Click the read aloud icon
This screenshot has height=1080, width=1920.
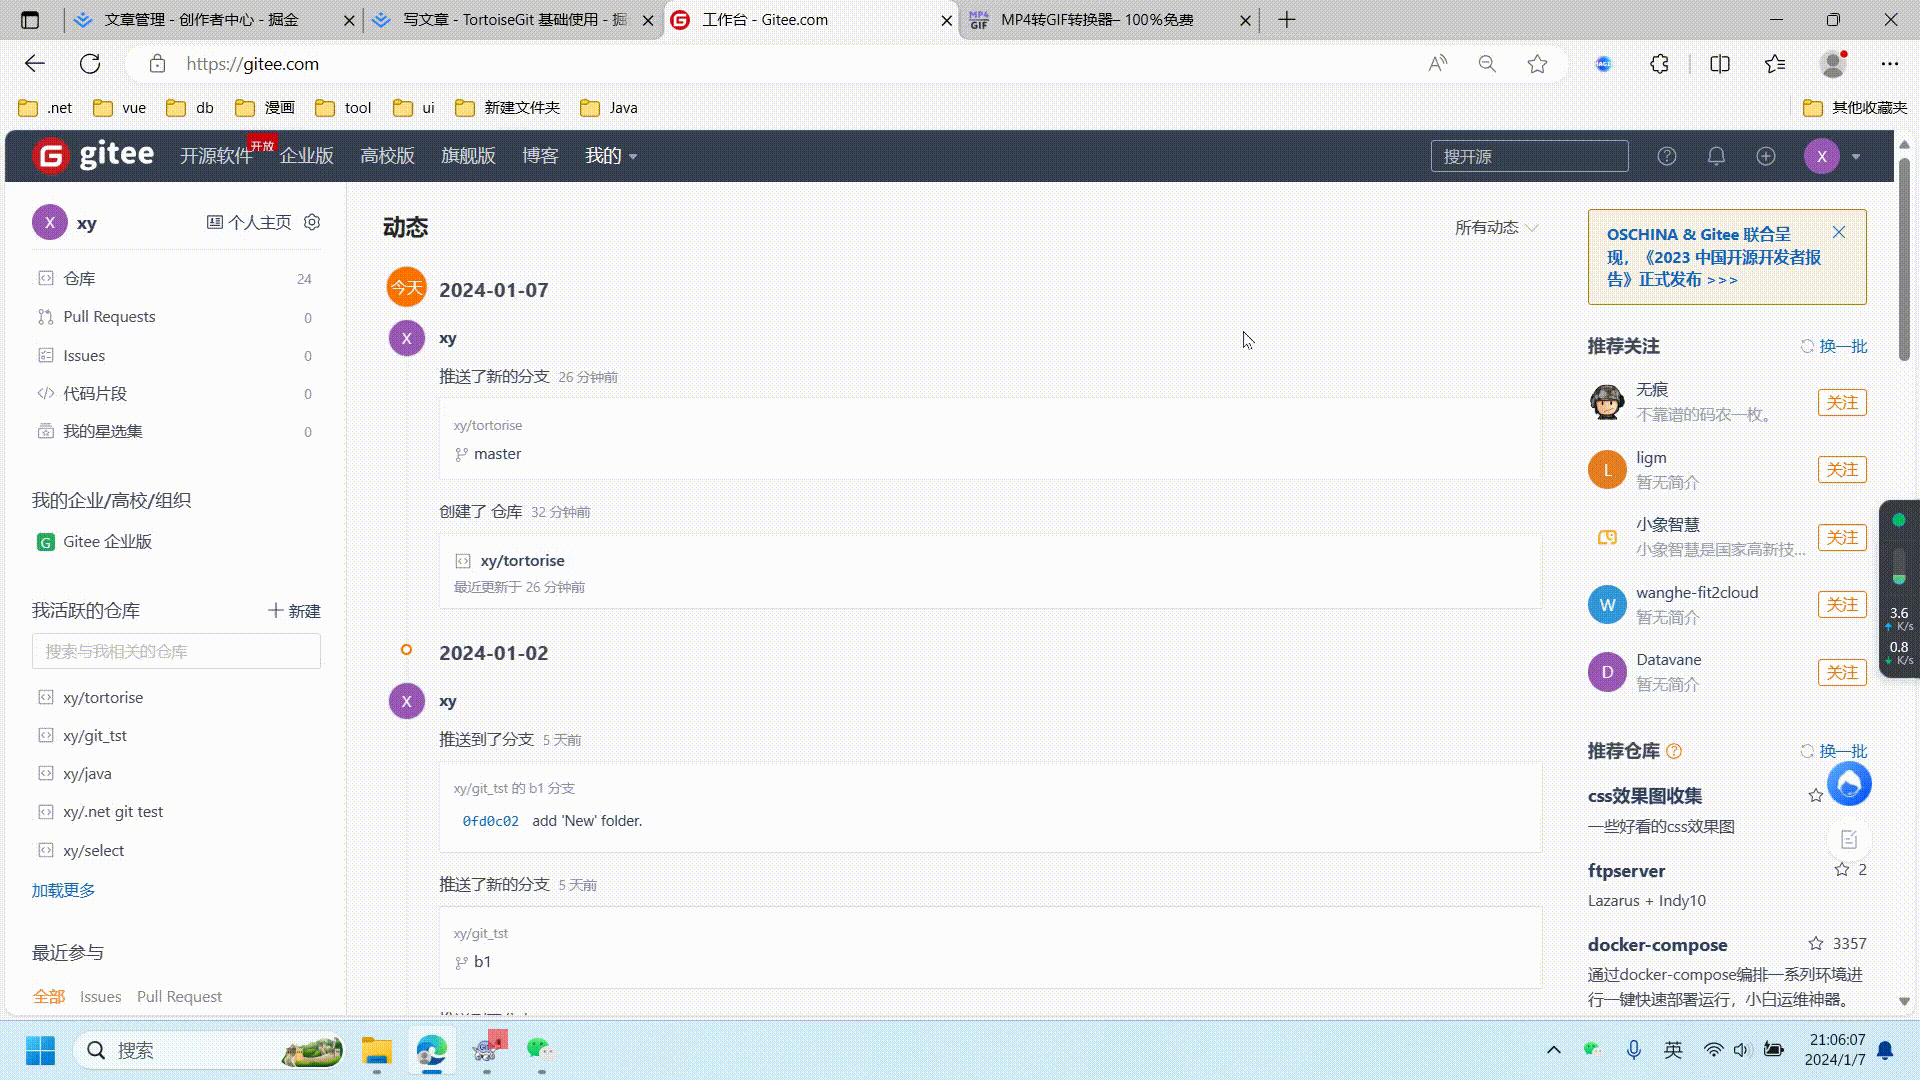point(1438,64)
